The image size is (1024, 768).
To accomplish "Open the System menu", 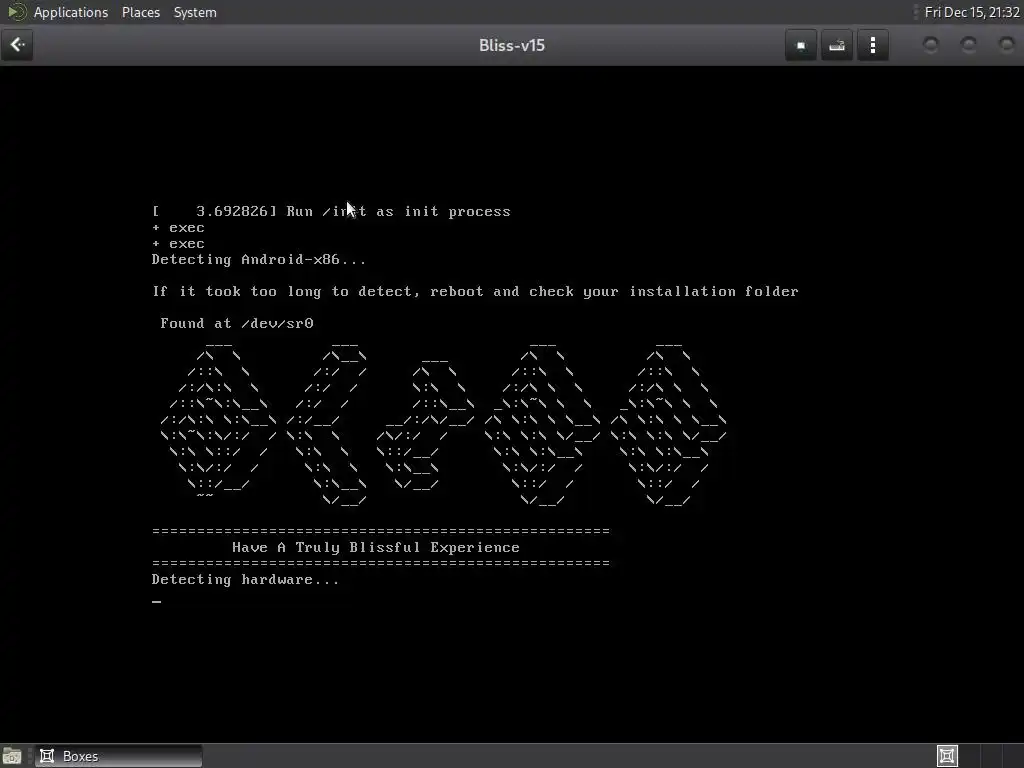I will (195, 12).
